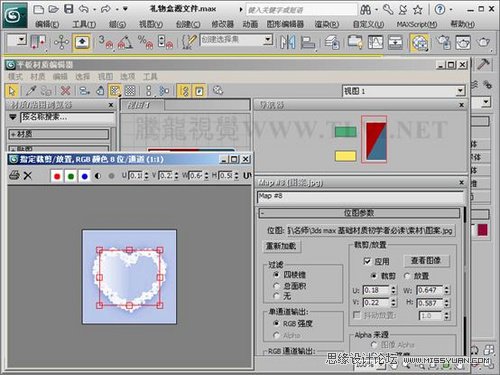Click the red X Delete Selected icon
This screenshot has width=500, height=375.
tap(65, 91)
